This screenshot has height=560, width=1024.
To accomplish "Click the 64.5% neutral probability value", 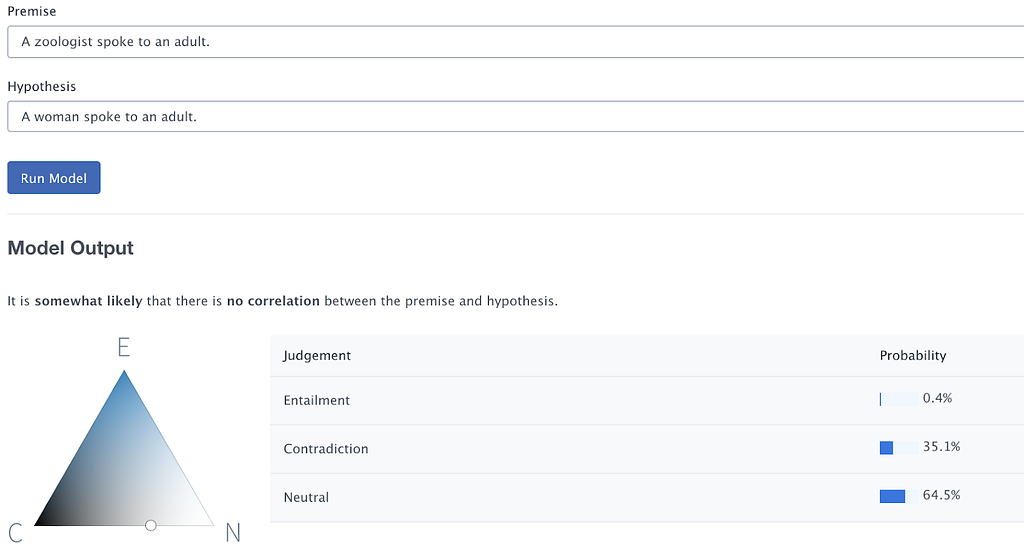I will pos(941,495).
